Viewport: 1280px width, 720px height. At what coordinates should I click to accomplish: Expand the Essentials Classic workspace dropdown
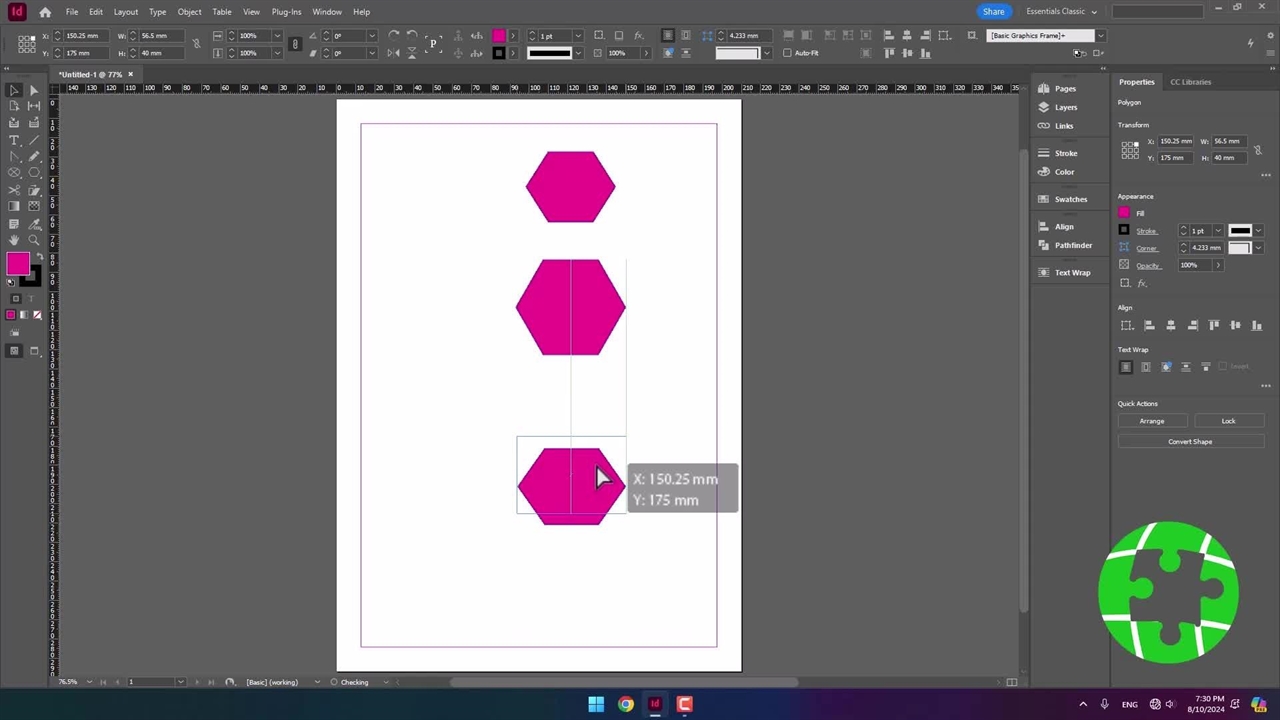pyautogui.click(x=1094, y=12)
